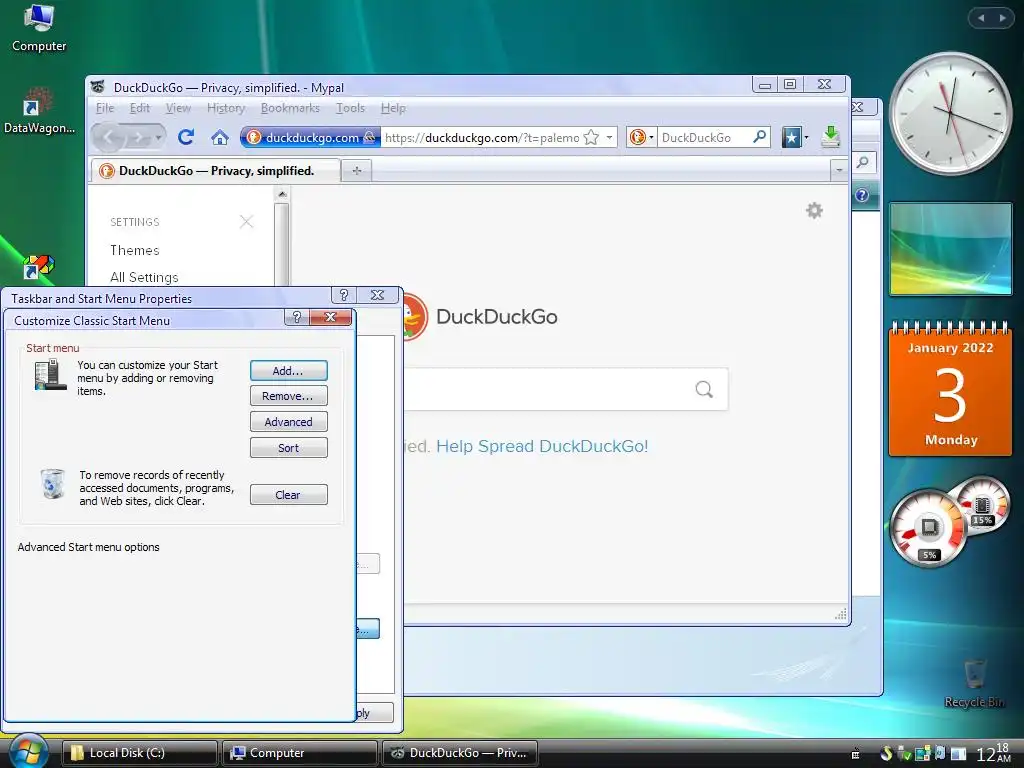Screen dimensions: 1024x768
Task: Go to the browser home page
Action: click(220, 138)
